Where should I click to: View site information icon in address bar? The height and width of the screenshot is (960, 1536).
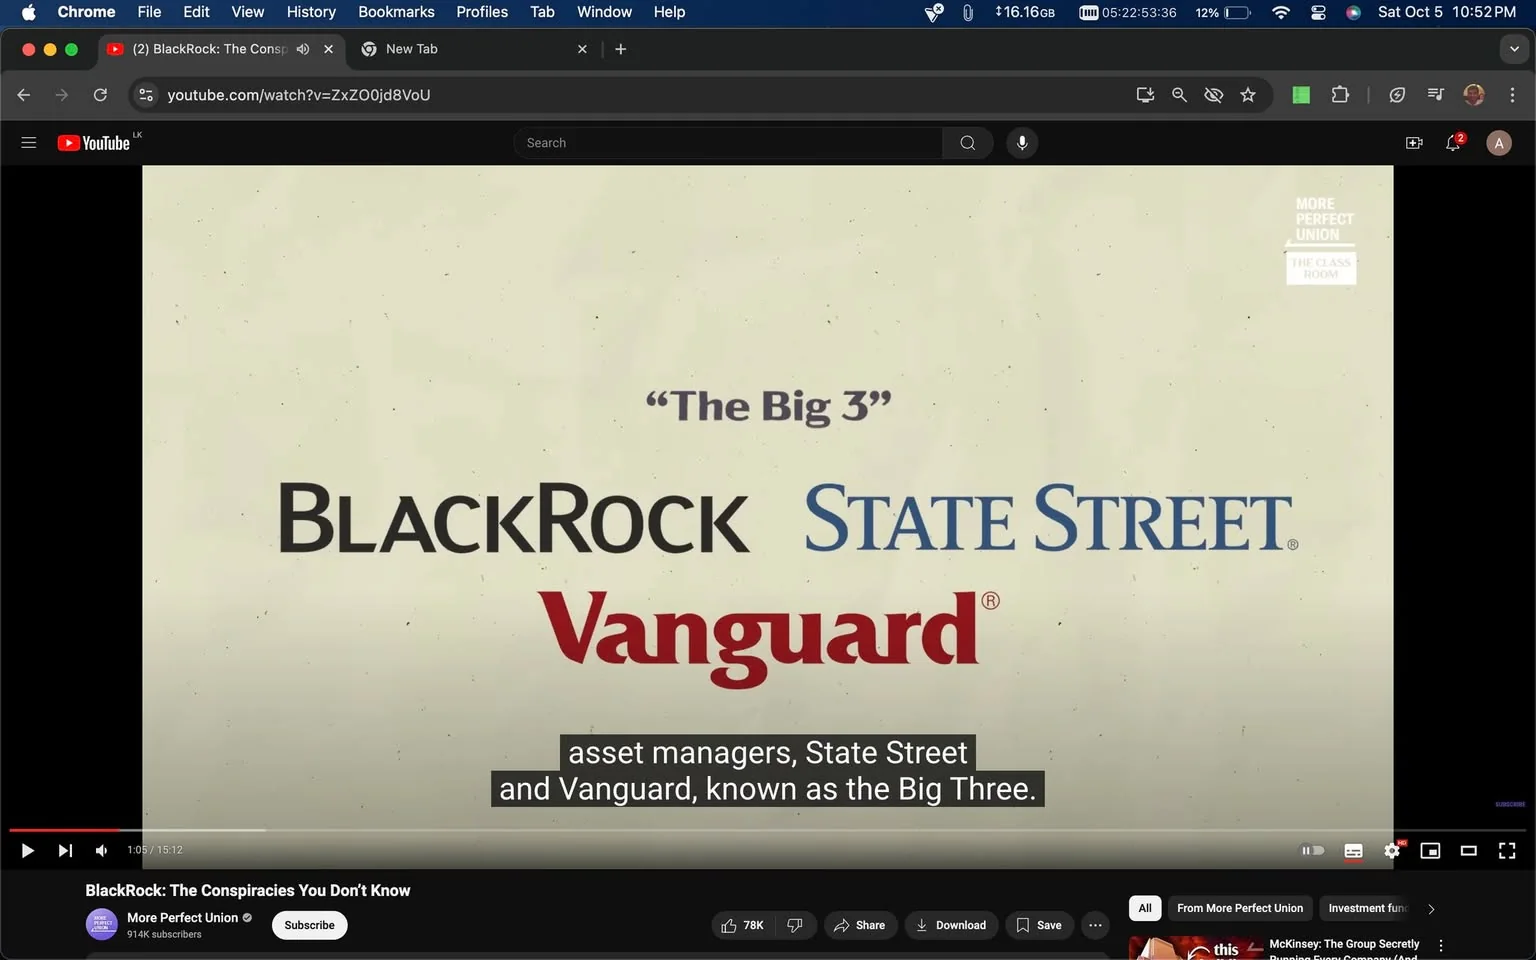click(146, 95)
